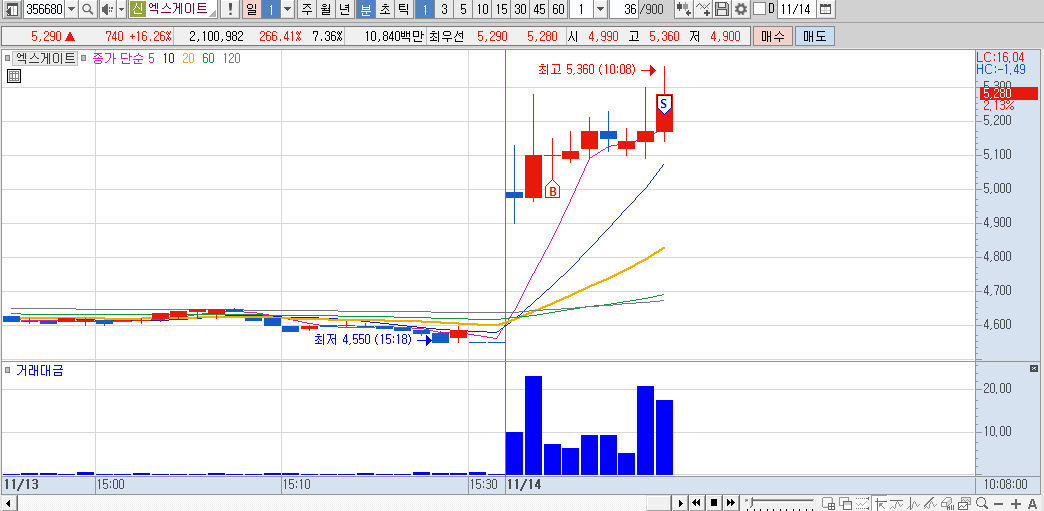
Task: Open chart settings gear icon
Action: (x=740, y=9)
